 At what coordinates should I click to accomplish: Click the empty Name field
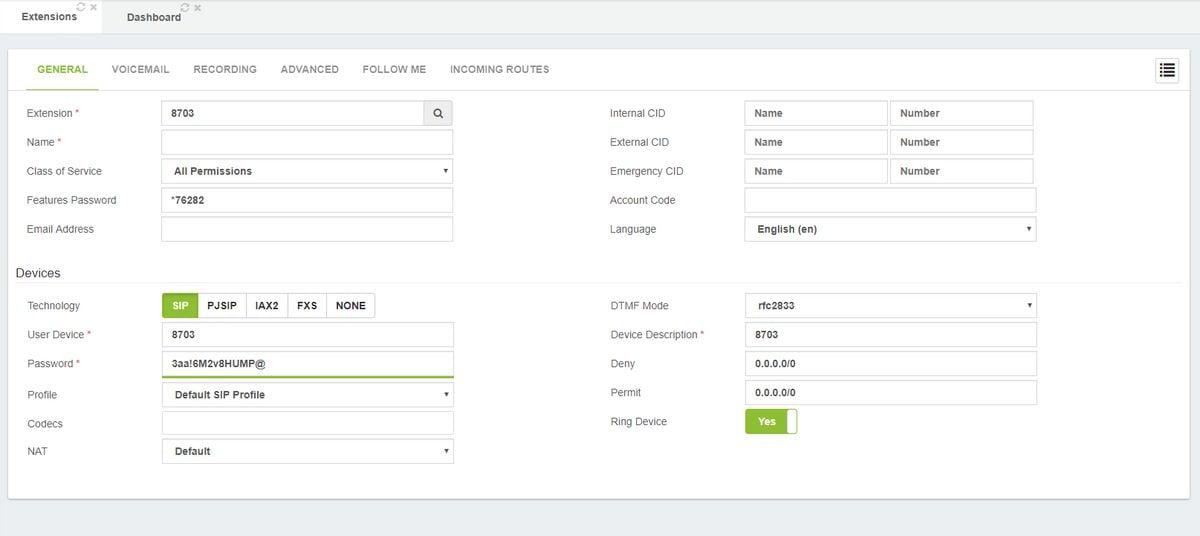307,142
